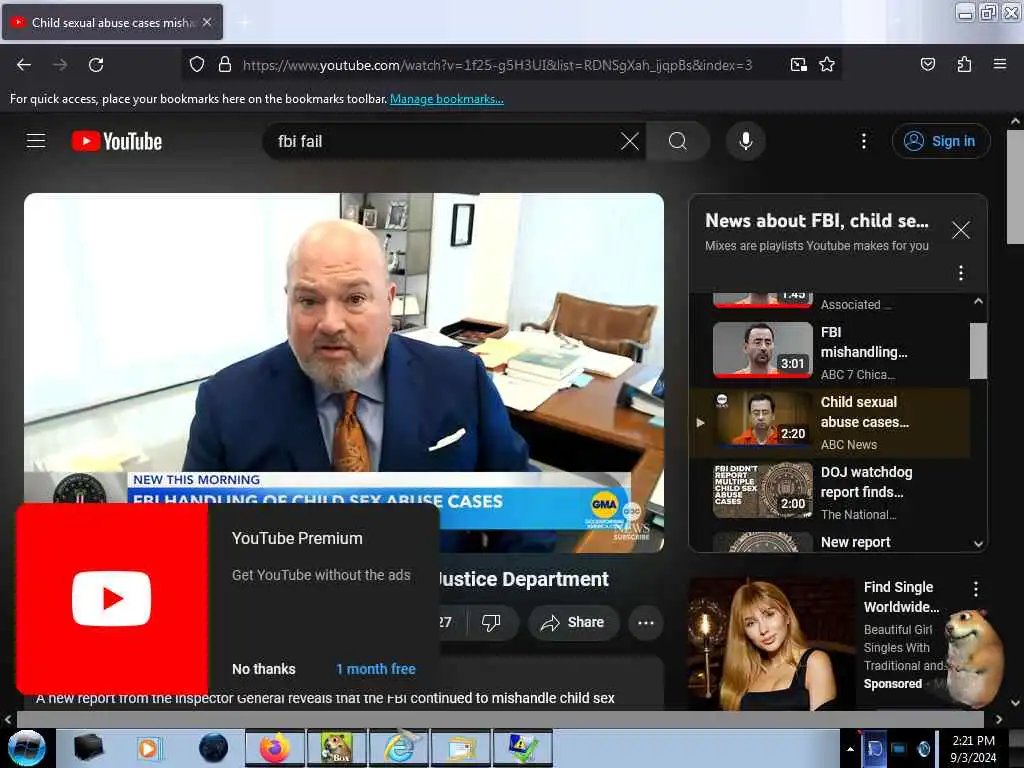Click the YouTube Premium red logo tile
Screen dimensions: 1024x768
(112, 598)
